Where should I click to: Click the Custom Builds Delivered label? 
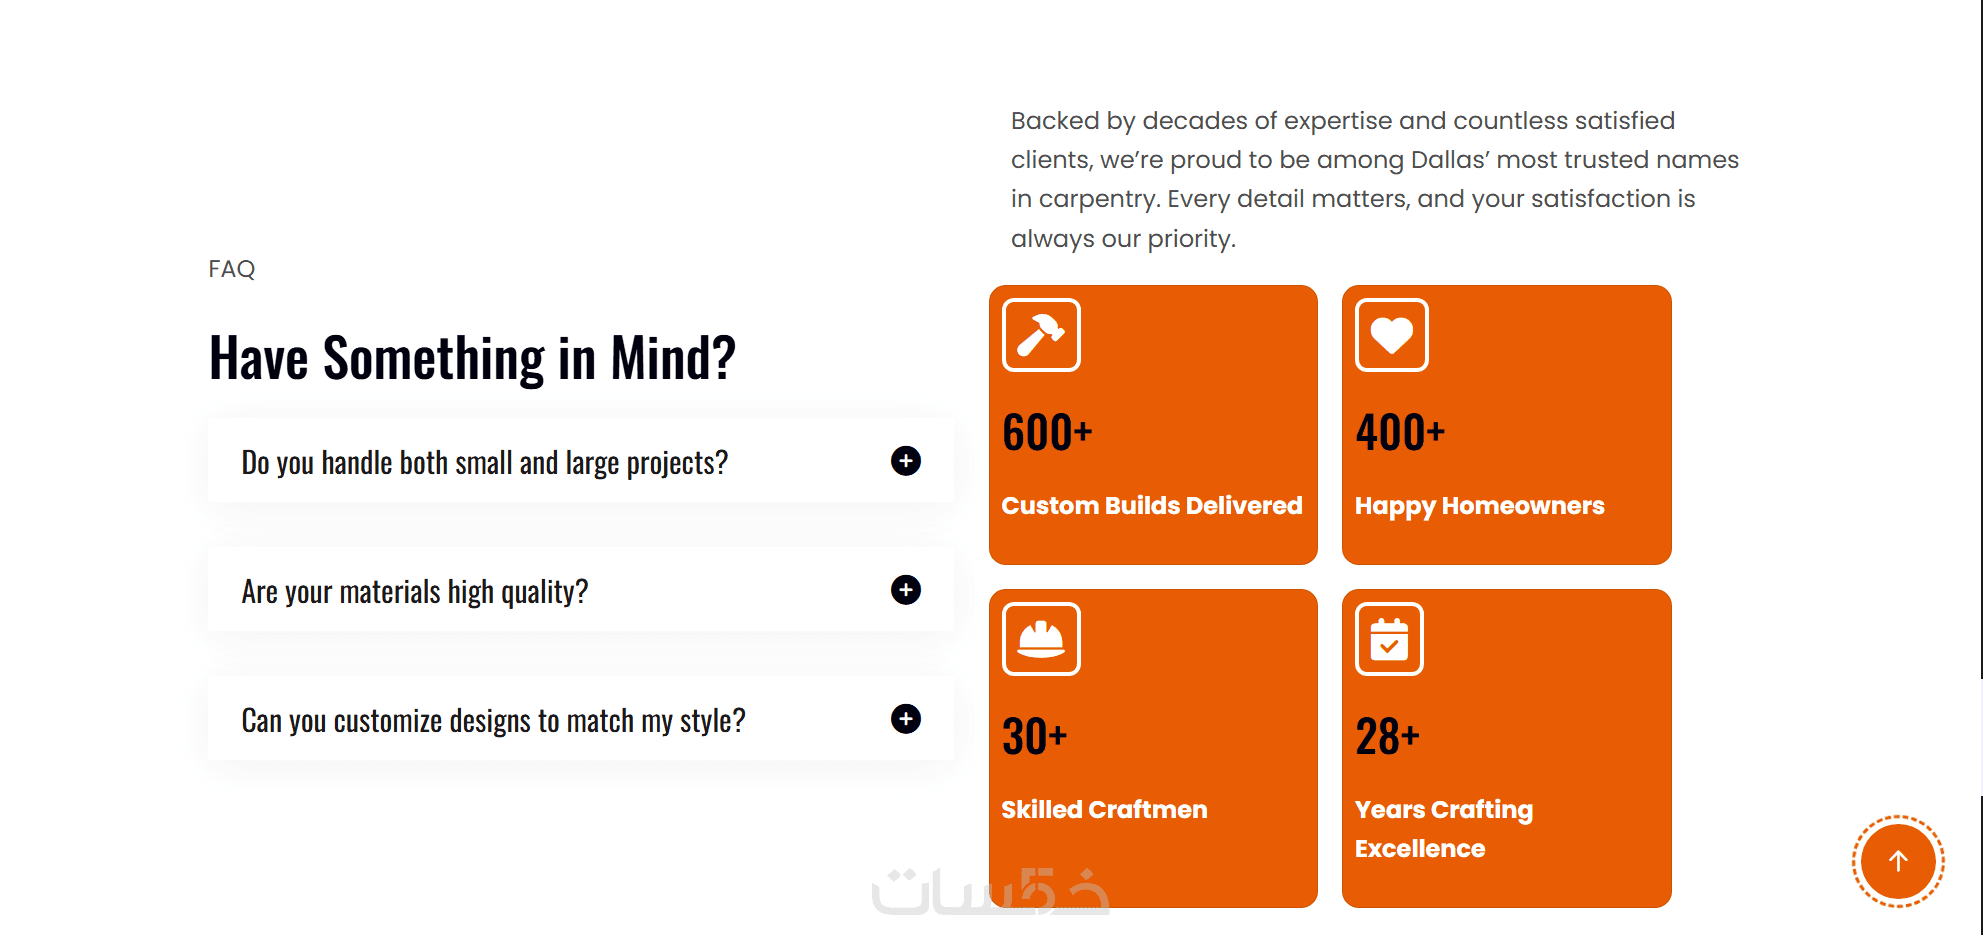click(x=1151, y=506)
